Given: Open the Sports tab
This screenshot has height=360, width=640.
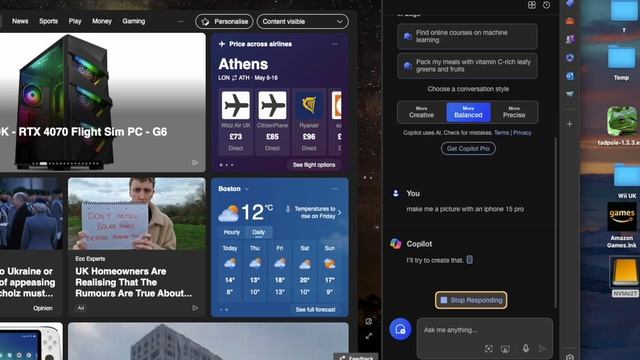Looking at the screenshot, I should [x=48, y=21].
